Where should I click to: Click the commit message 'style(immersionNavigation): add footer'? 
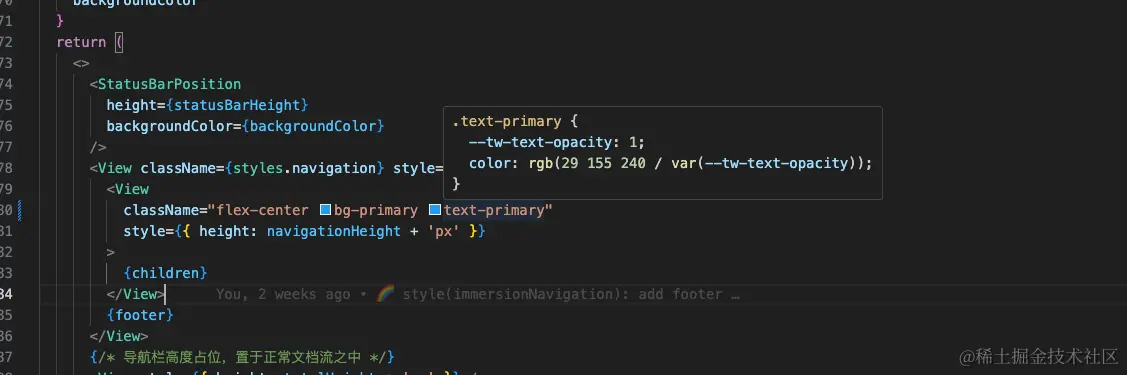(x=571, y=294)
